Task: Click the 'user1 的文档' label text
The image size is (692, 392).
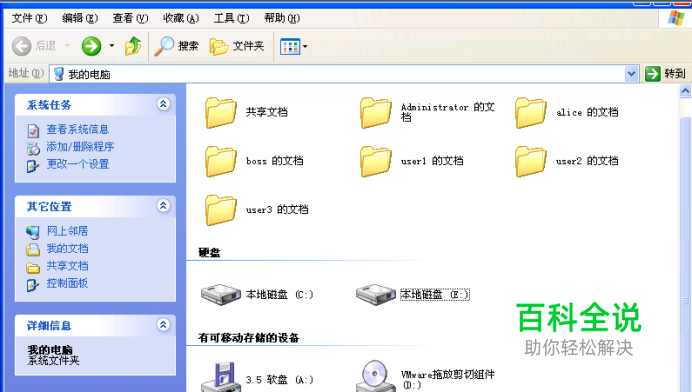Action: [x=432, y=161]
